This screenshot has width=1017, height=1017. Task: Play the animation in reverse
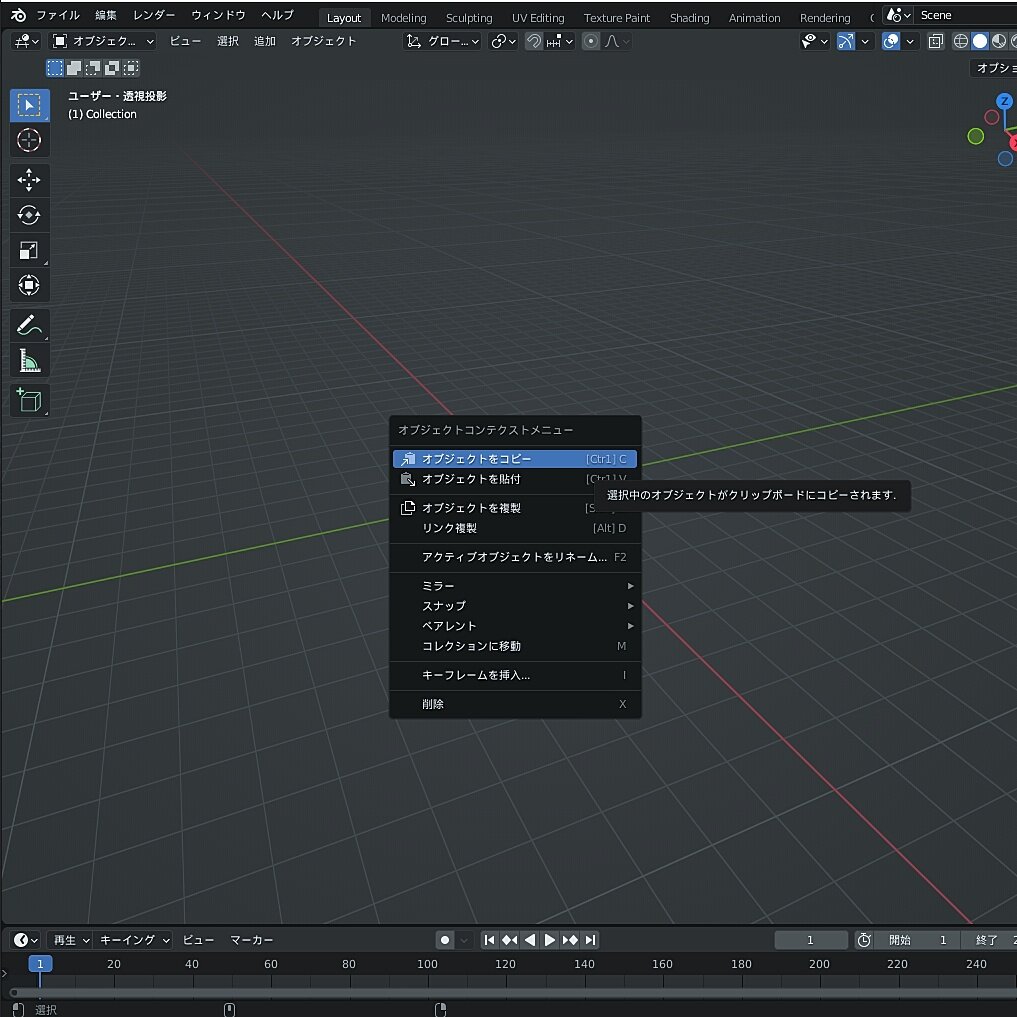click(530, 940)
